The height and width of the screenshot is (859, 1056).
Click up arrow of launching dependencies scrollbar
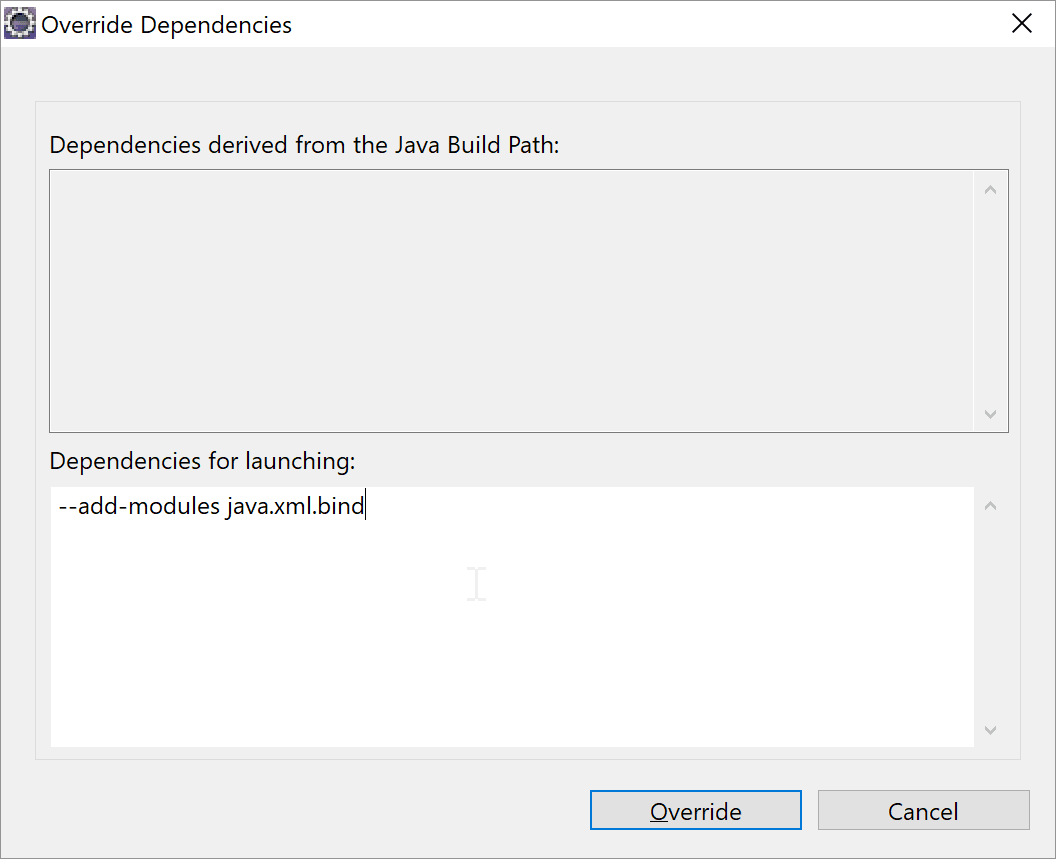[x=990, y=505]
